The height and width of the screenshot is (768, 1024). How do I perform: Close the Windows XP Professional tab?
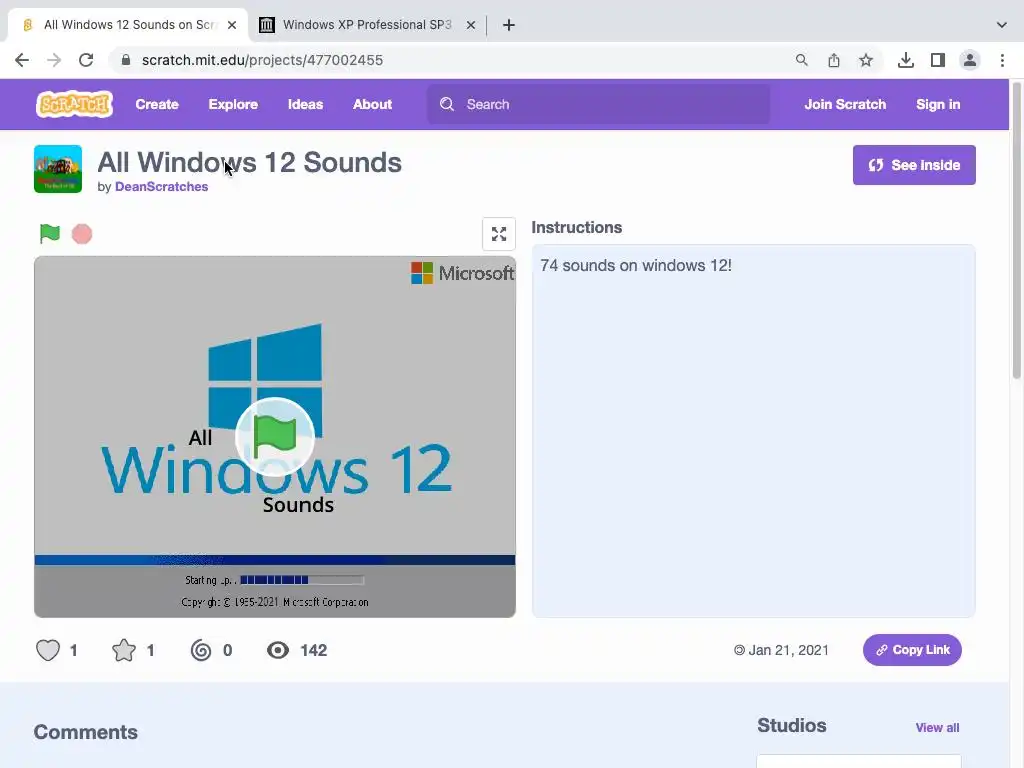(x=471, y=25)
